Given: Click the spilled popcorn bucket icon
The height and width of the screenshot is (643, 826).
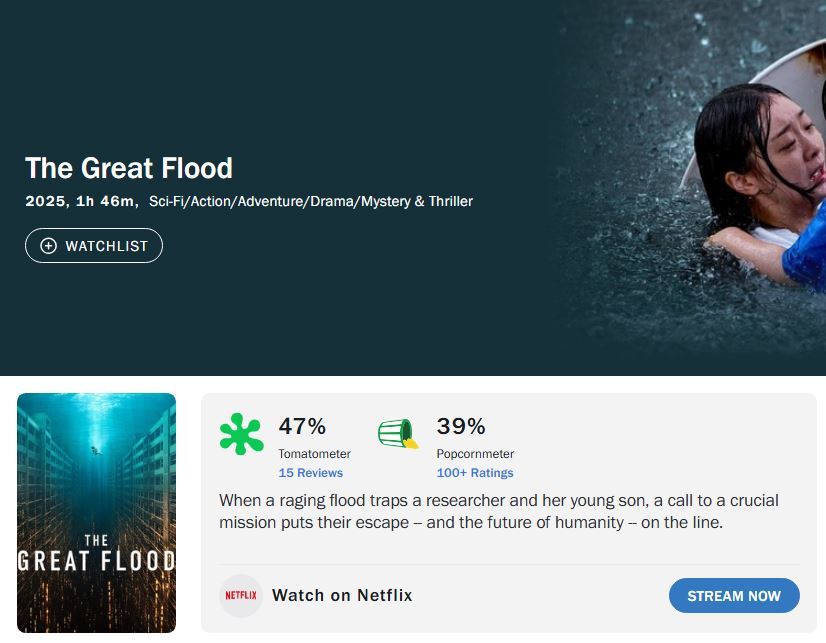Looking at the screenshot, I should (398, 434).
